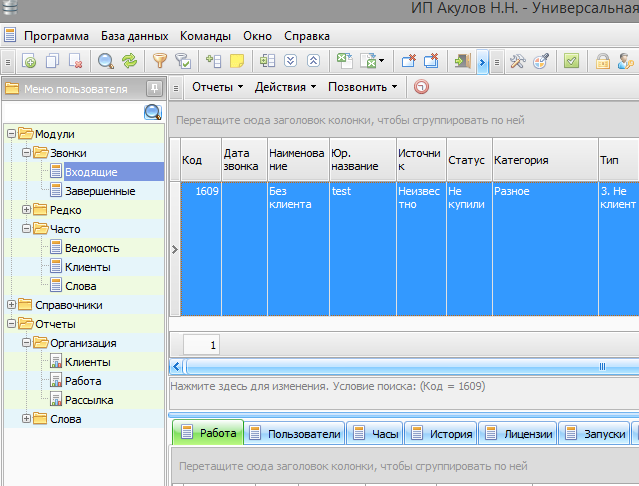This screenshot has height=486, width=639.
Task: Switch to the История tab
Action: (441, 433)
